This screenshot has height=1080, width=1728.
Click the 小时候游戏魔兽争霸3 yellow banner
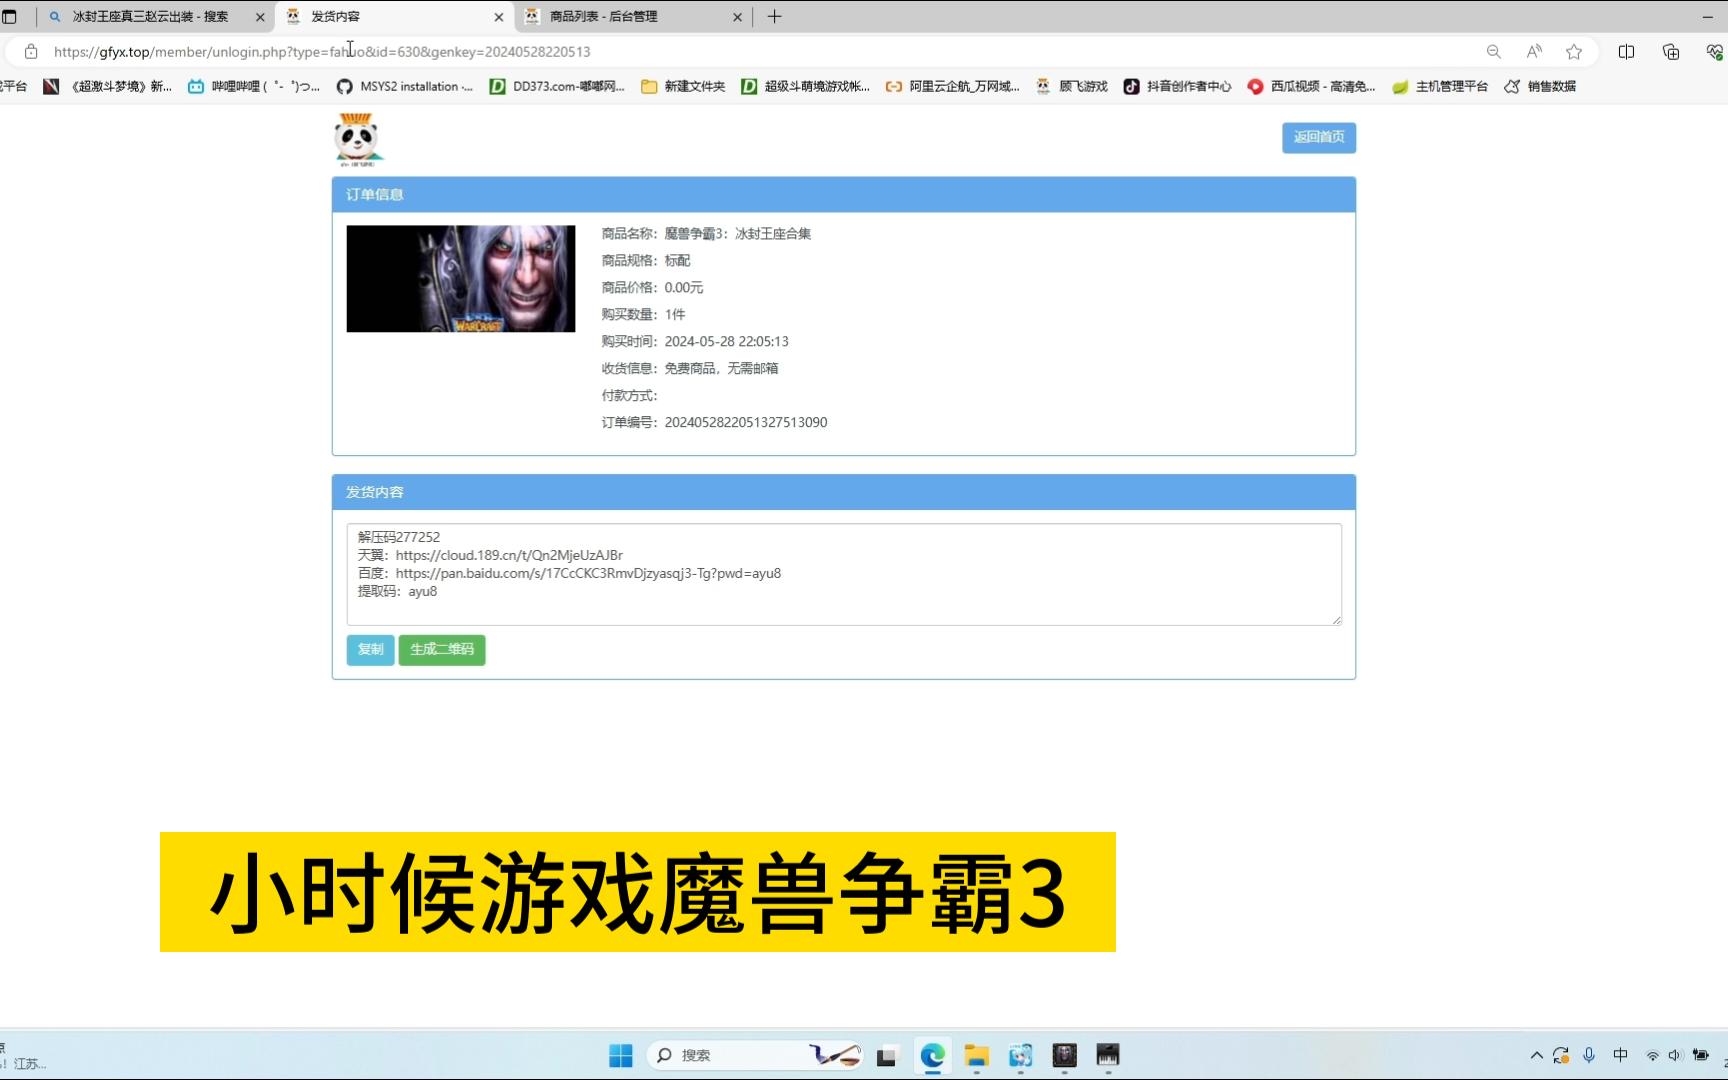click(x=638, y=892)
